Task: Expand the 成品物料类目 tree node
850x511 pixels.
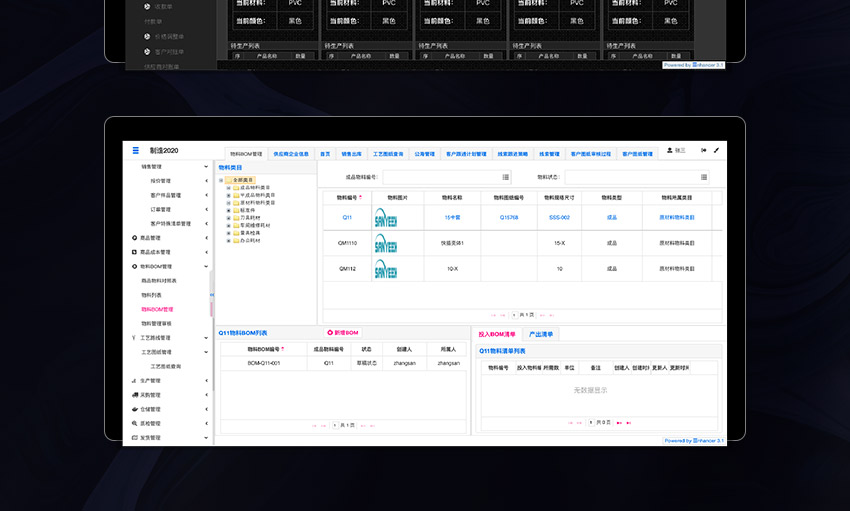Action: tap(229, 187)
